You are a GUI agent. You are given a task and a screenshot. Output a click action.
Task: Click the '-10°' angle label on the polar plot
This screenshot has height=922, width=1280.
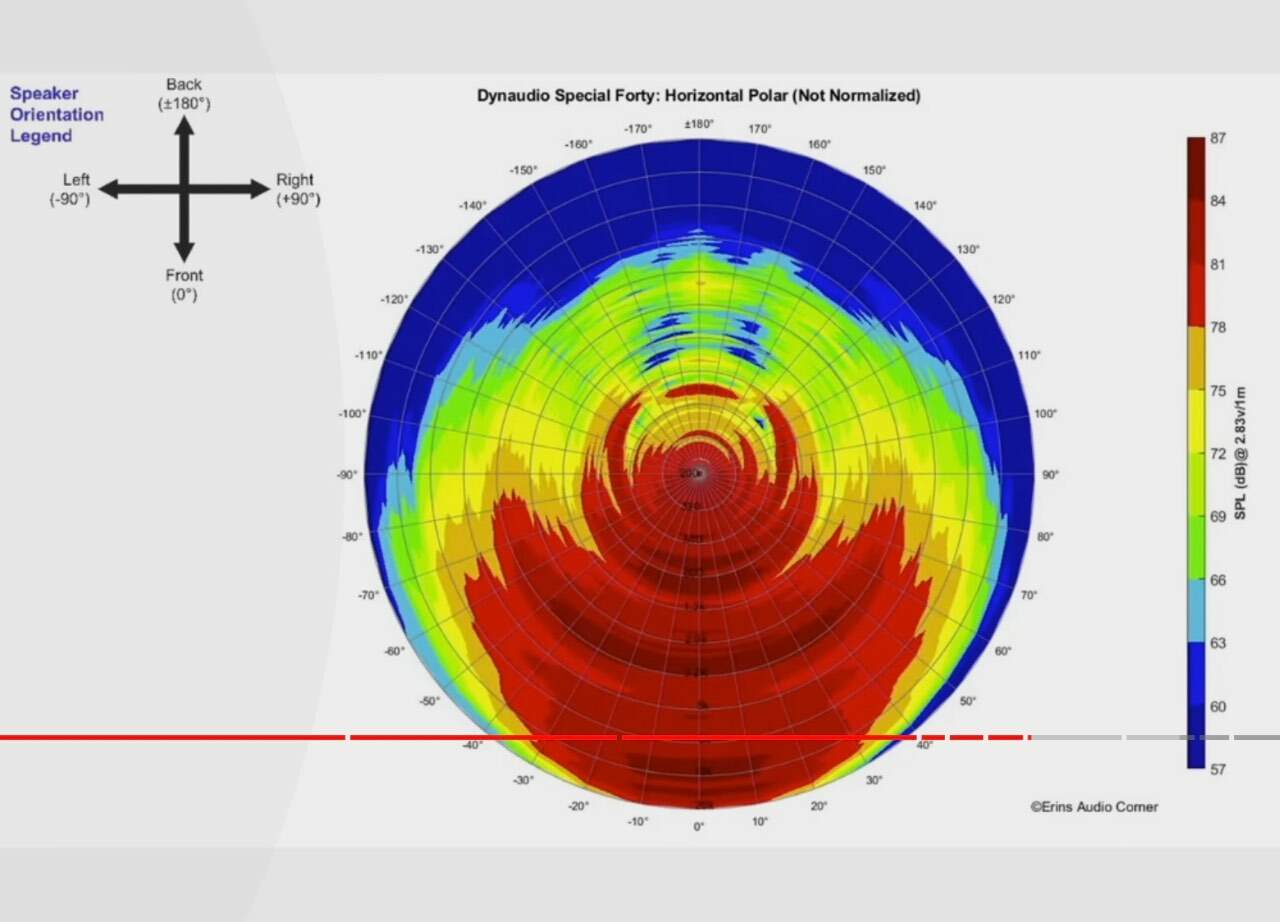pyautogui.click(x=638, y=822)
